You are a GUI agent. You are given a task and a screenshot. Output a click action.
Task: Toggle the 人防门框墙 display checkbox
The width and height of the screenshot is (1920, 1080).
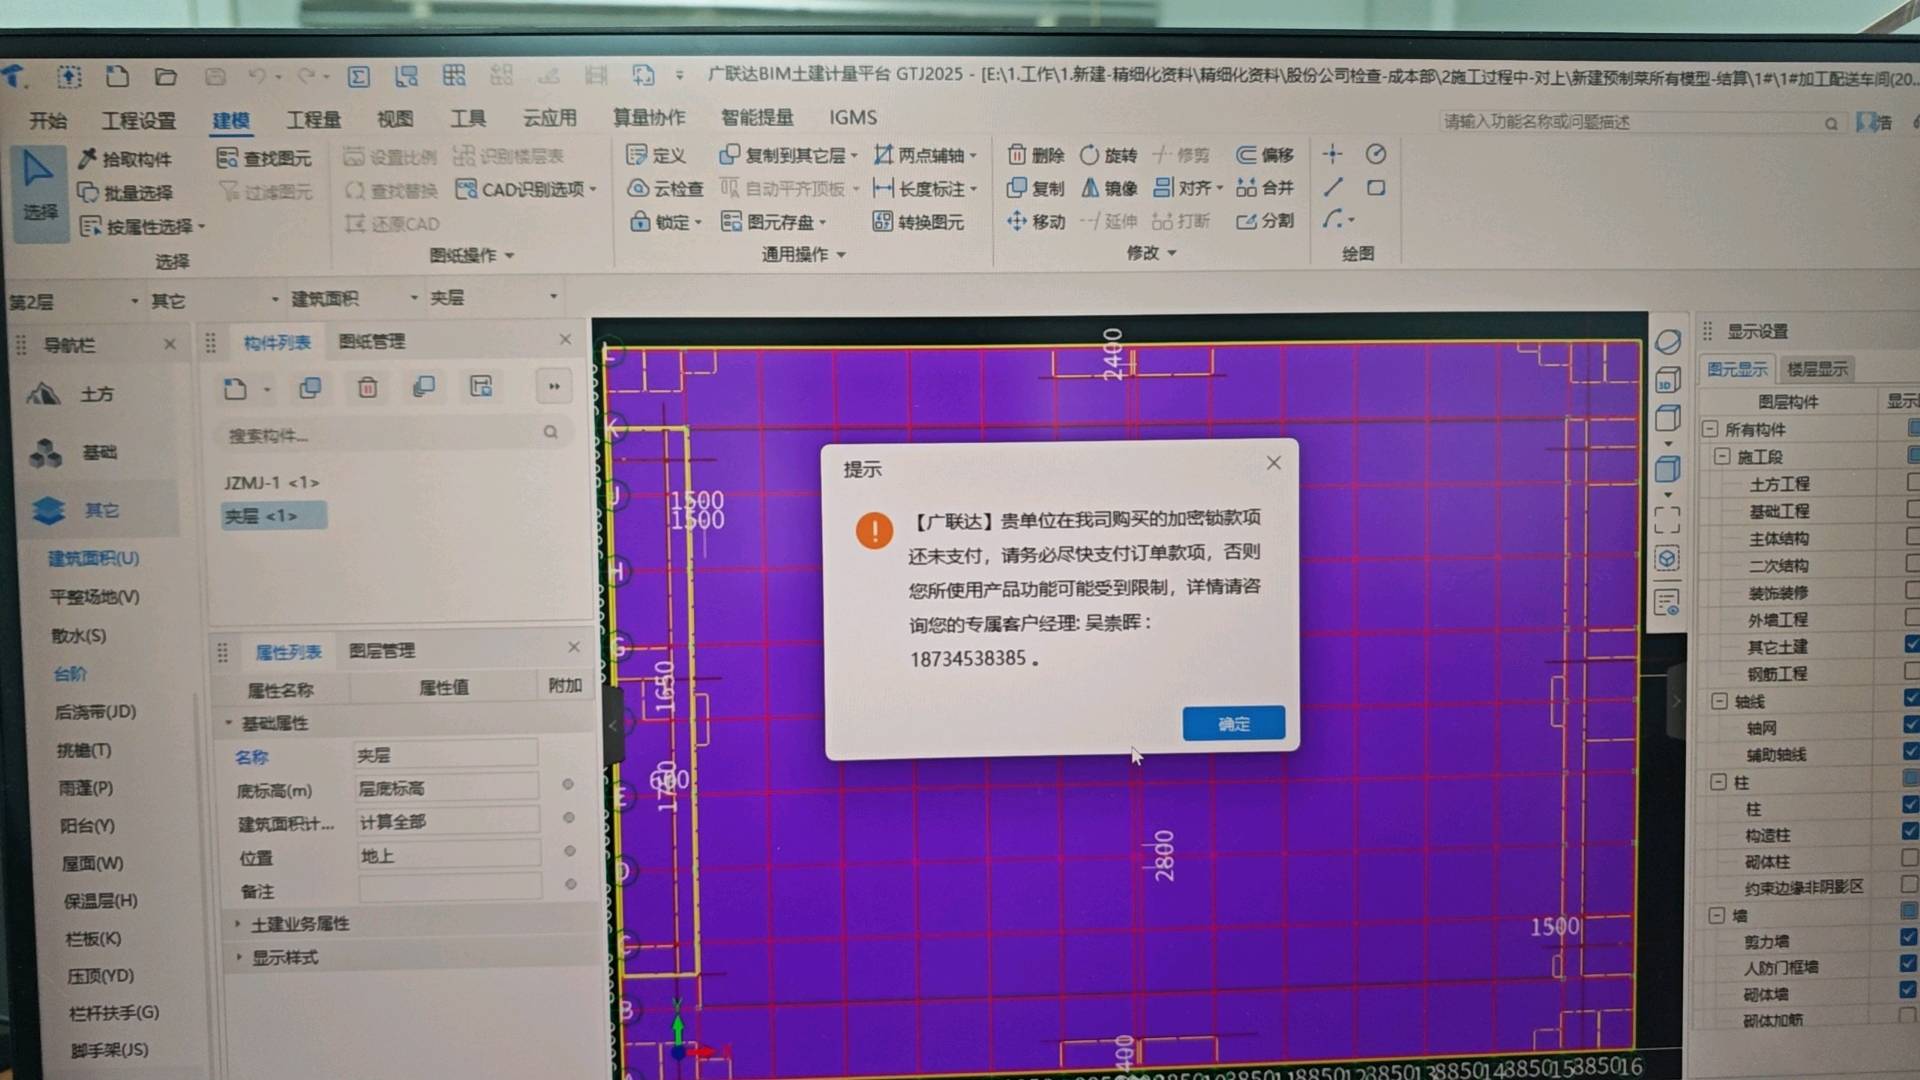1909,964
